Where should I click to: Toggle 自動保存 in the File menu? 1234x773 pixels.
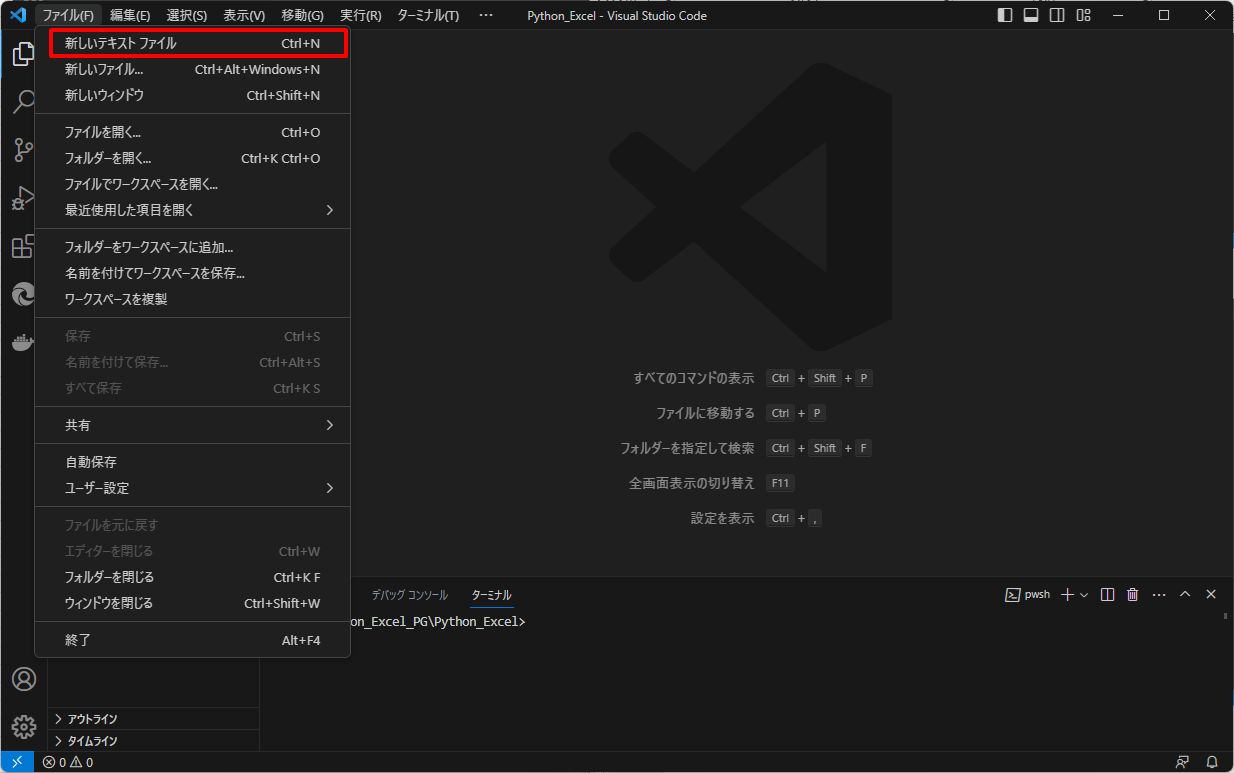coord(192,462)
